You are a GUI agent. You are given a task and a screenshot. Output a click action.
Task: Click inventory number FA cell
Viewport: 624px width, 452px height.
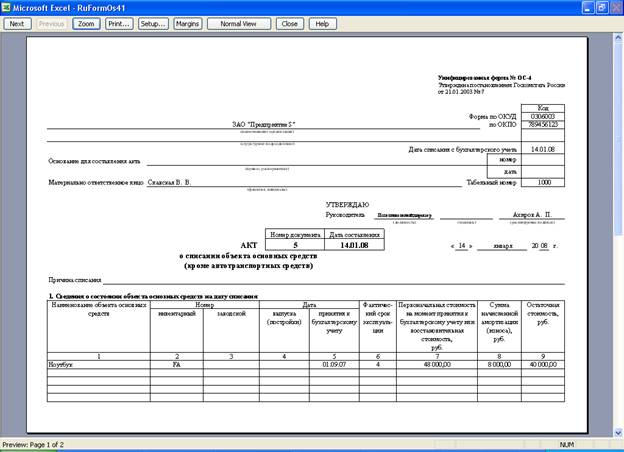coord(177,364)
